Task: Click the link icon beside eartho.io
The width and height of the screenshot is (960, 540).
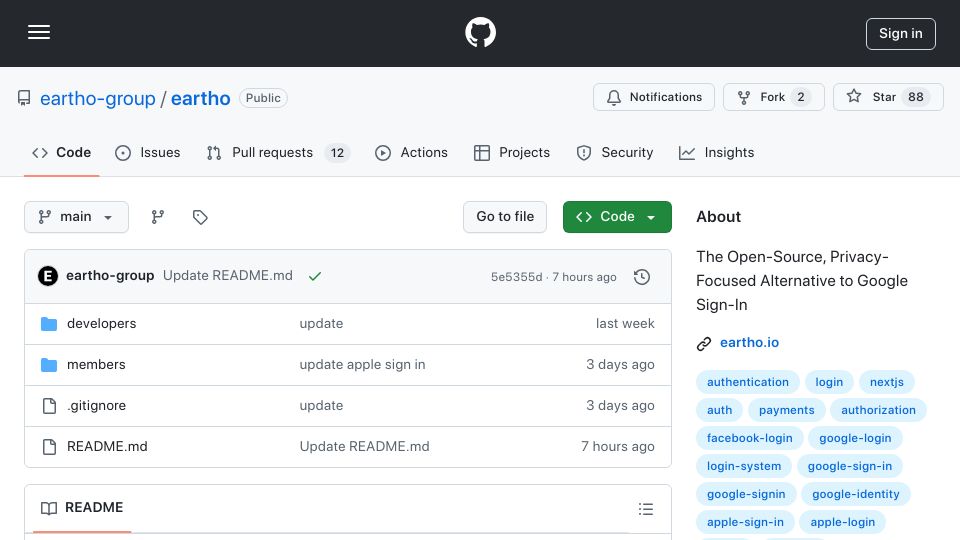Action: point(704,343)
